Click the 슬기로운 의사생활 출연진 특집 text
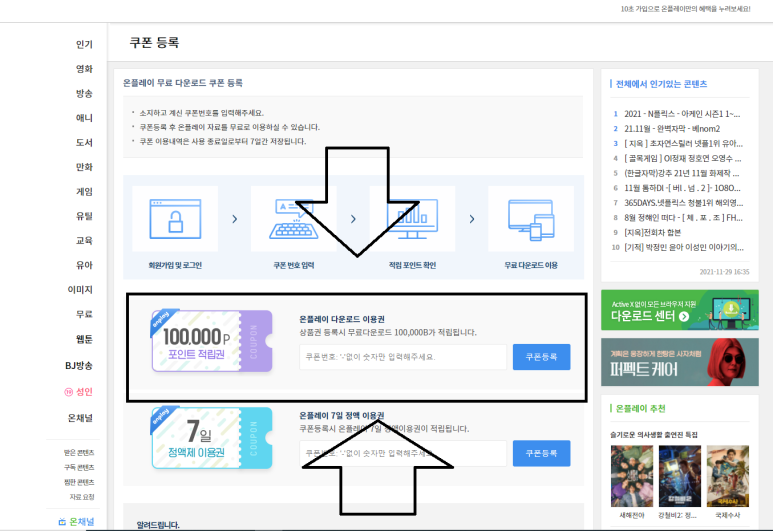Screen dimensions: 773x531 [x=654, y=435]
